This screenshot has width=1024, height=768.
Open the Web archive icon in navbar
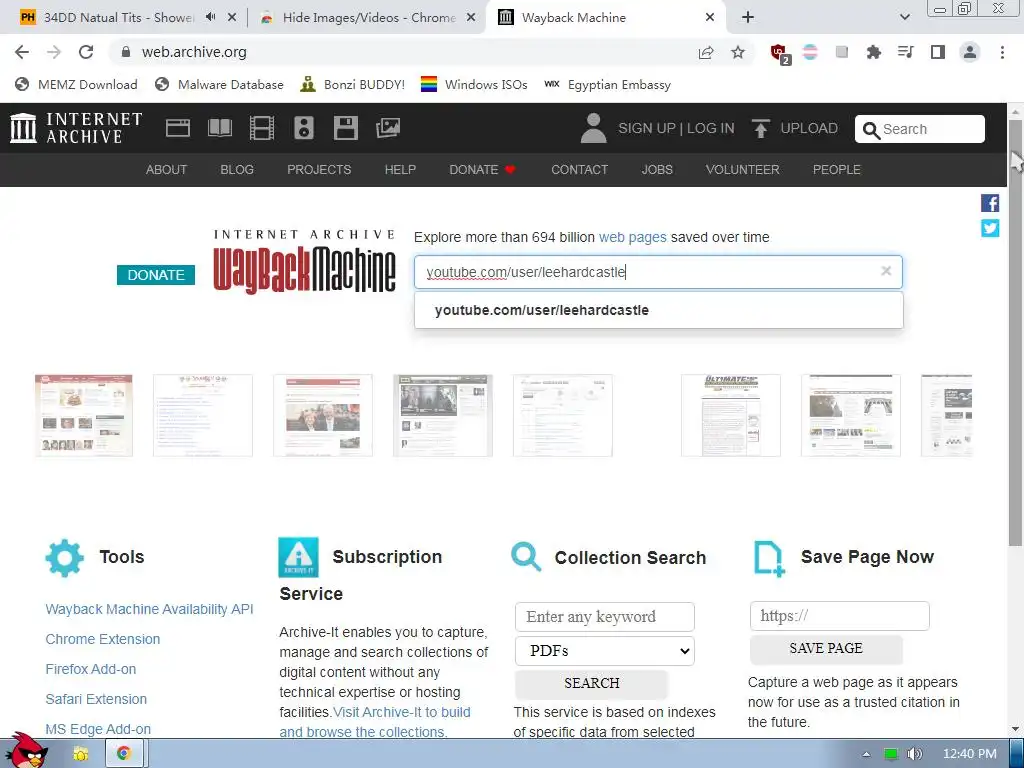point(178,128)
